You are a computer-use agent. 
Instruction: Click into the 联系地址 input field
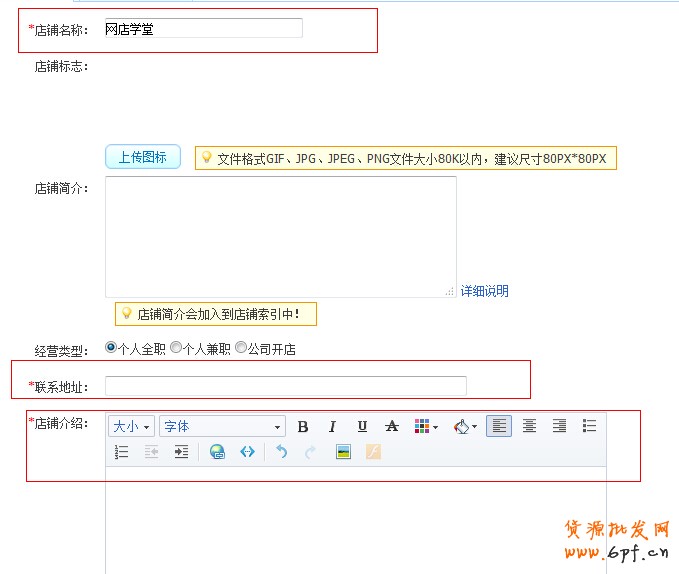(285, 386)
